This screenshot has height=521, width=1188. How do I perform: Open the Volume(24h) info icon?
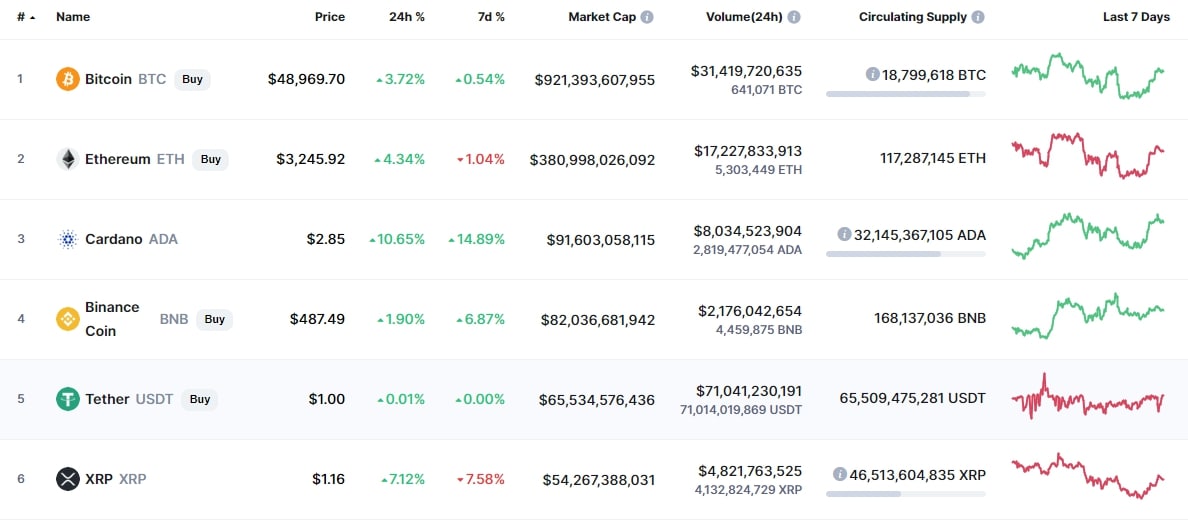[794, 17]
